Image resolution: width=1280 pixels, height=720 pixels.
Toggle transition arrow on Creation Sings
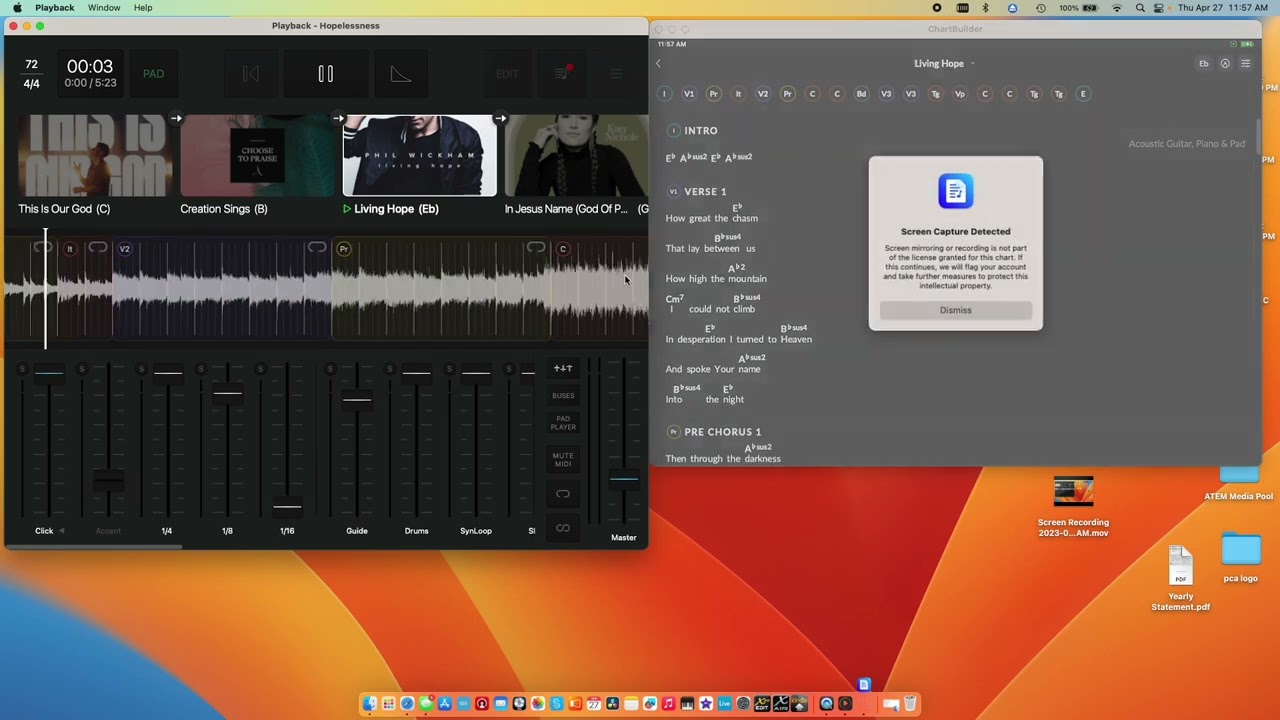338,119
